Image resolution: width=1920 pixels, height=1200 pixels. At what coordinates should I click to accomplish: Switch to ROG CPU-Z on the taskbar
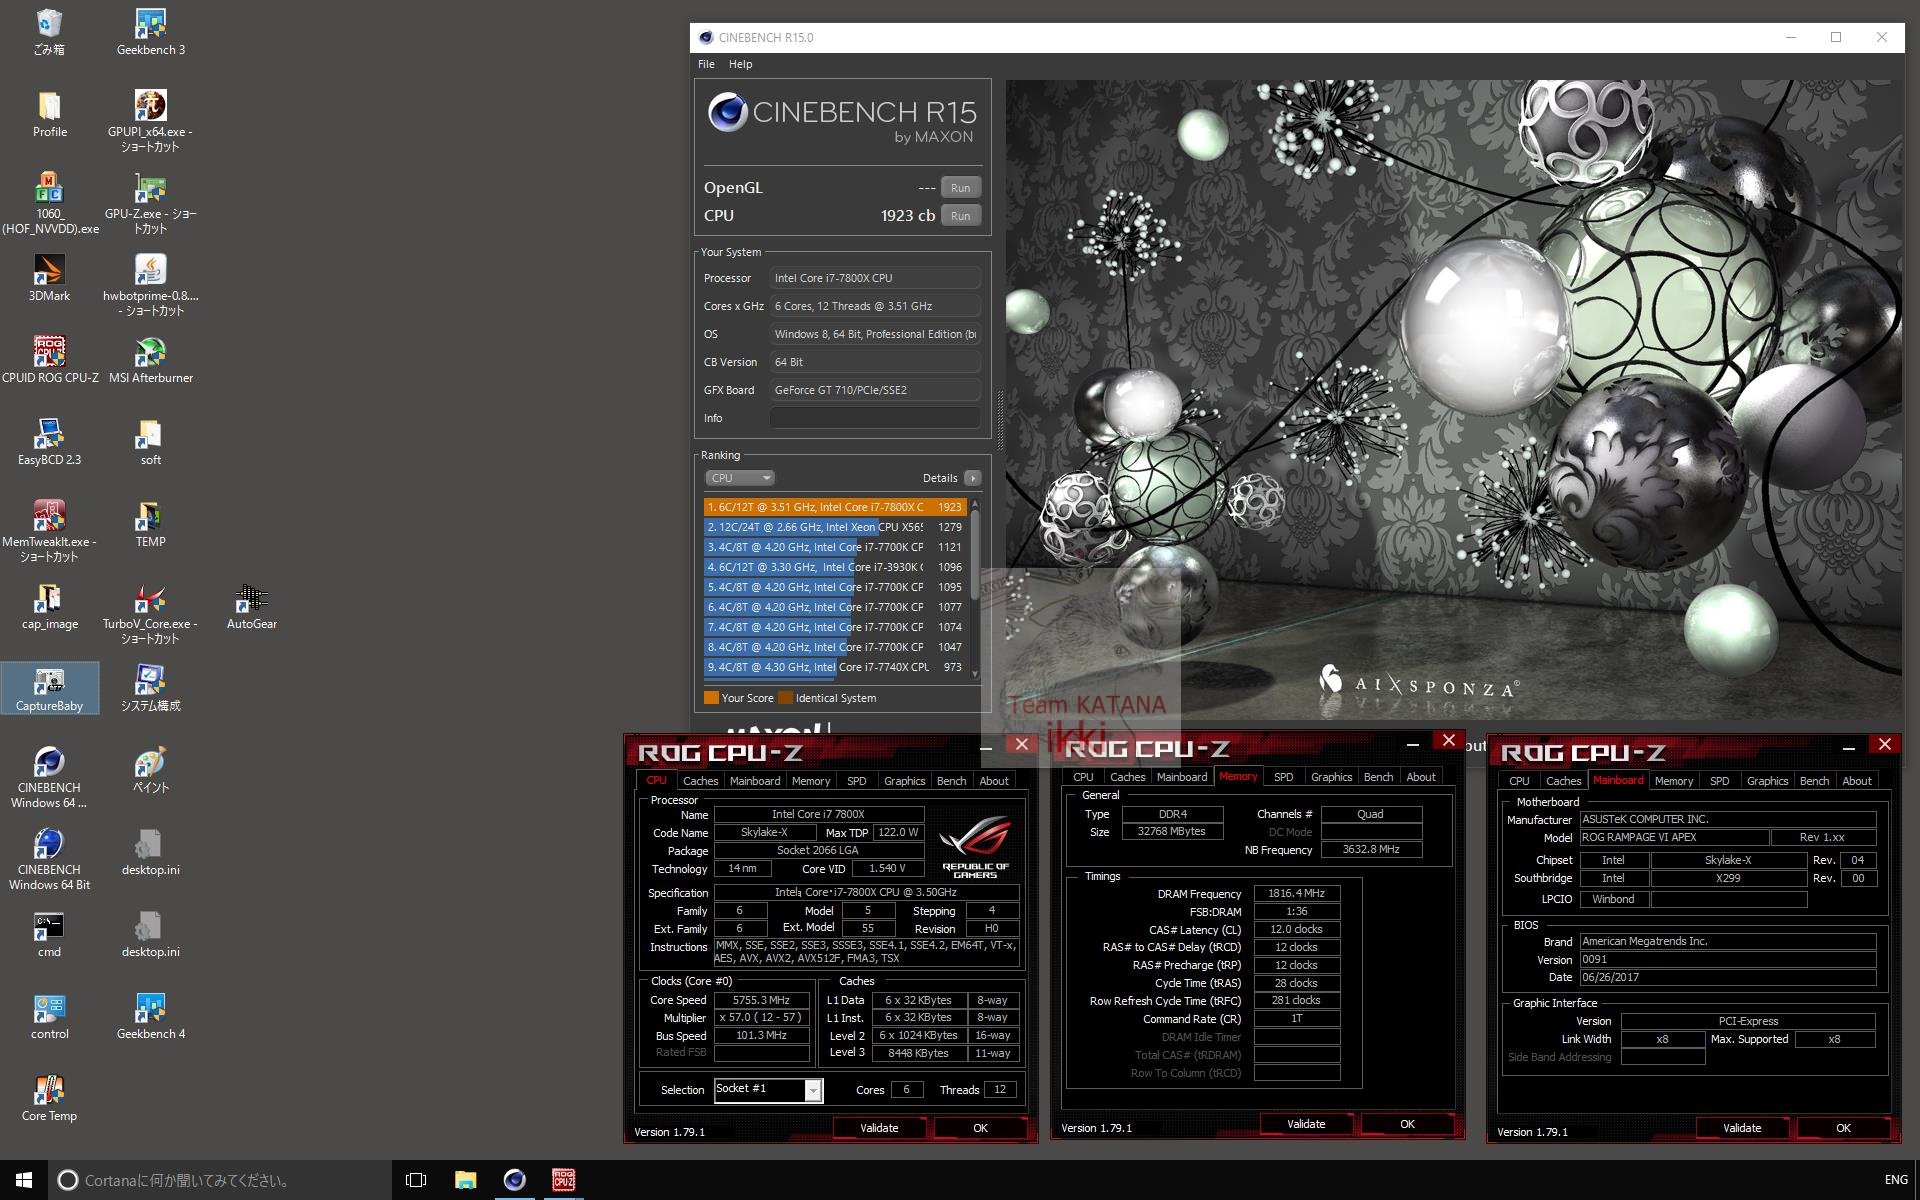click(563, 1180)
